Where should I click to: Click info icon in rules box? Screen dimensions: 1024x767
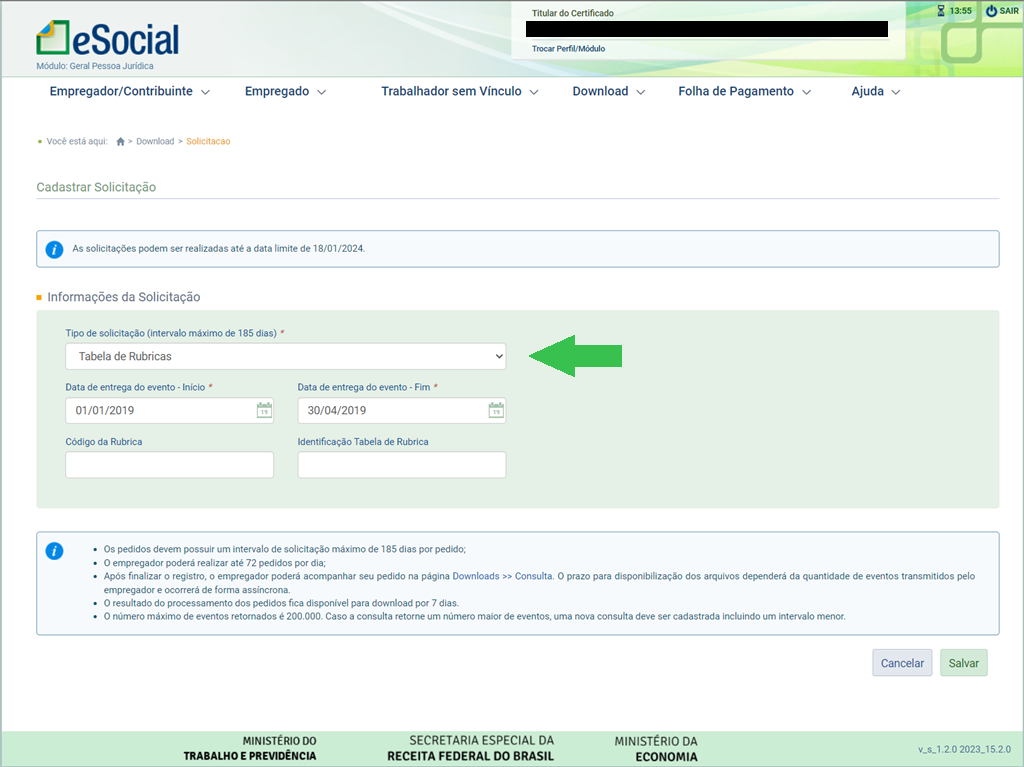[55, 551]
